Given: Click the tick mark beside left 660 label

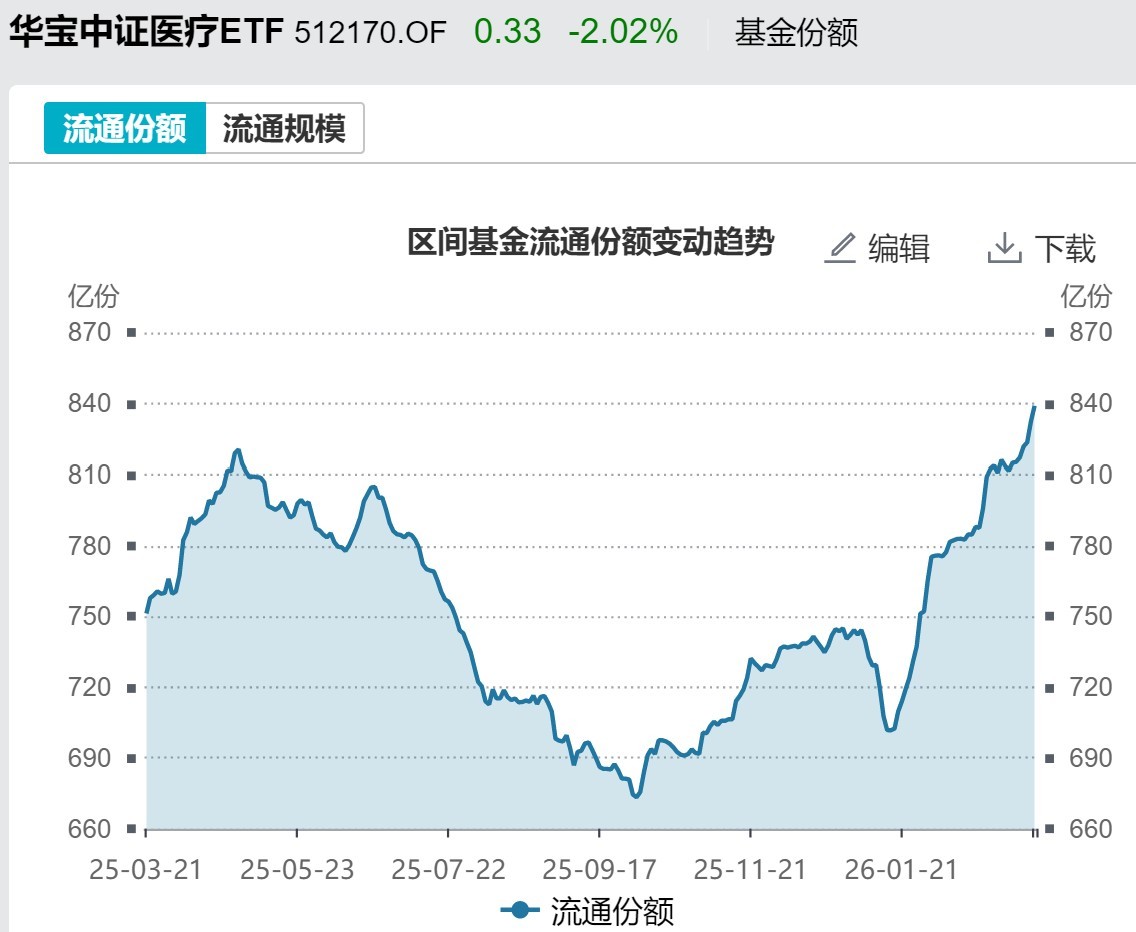Looking at the screenshot, I should [131, 829].
